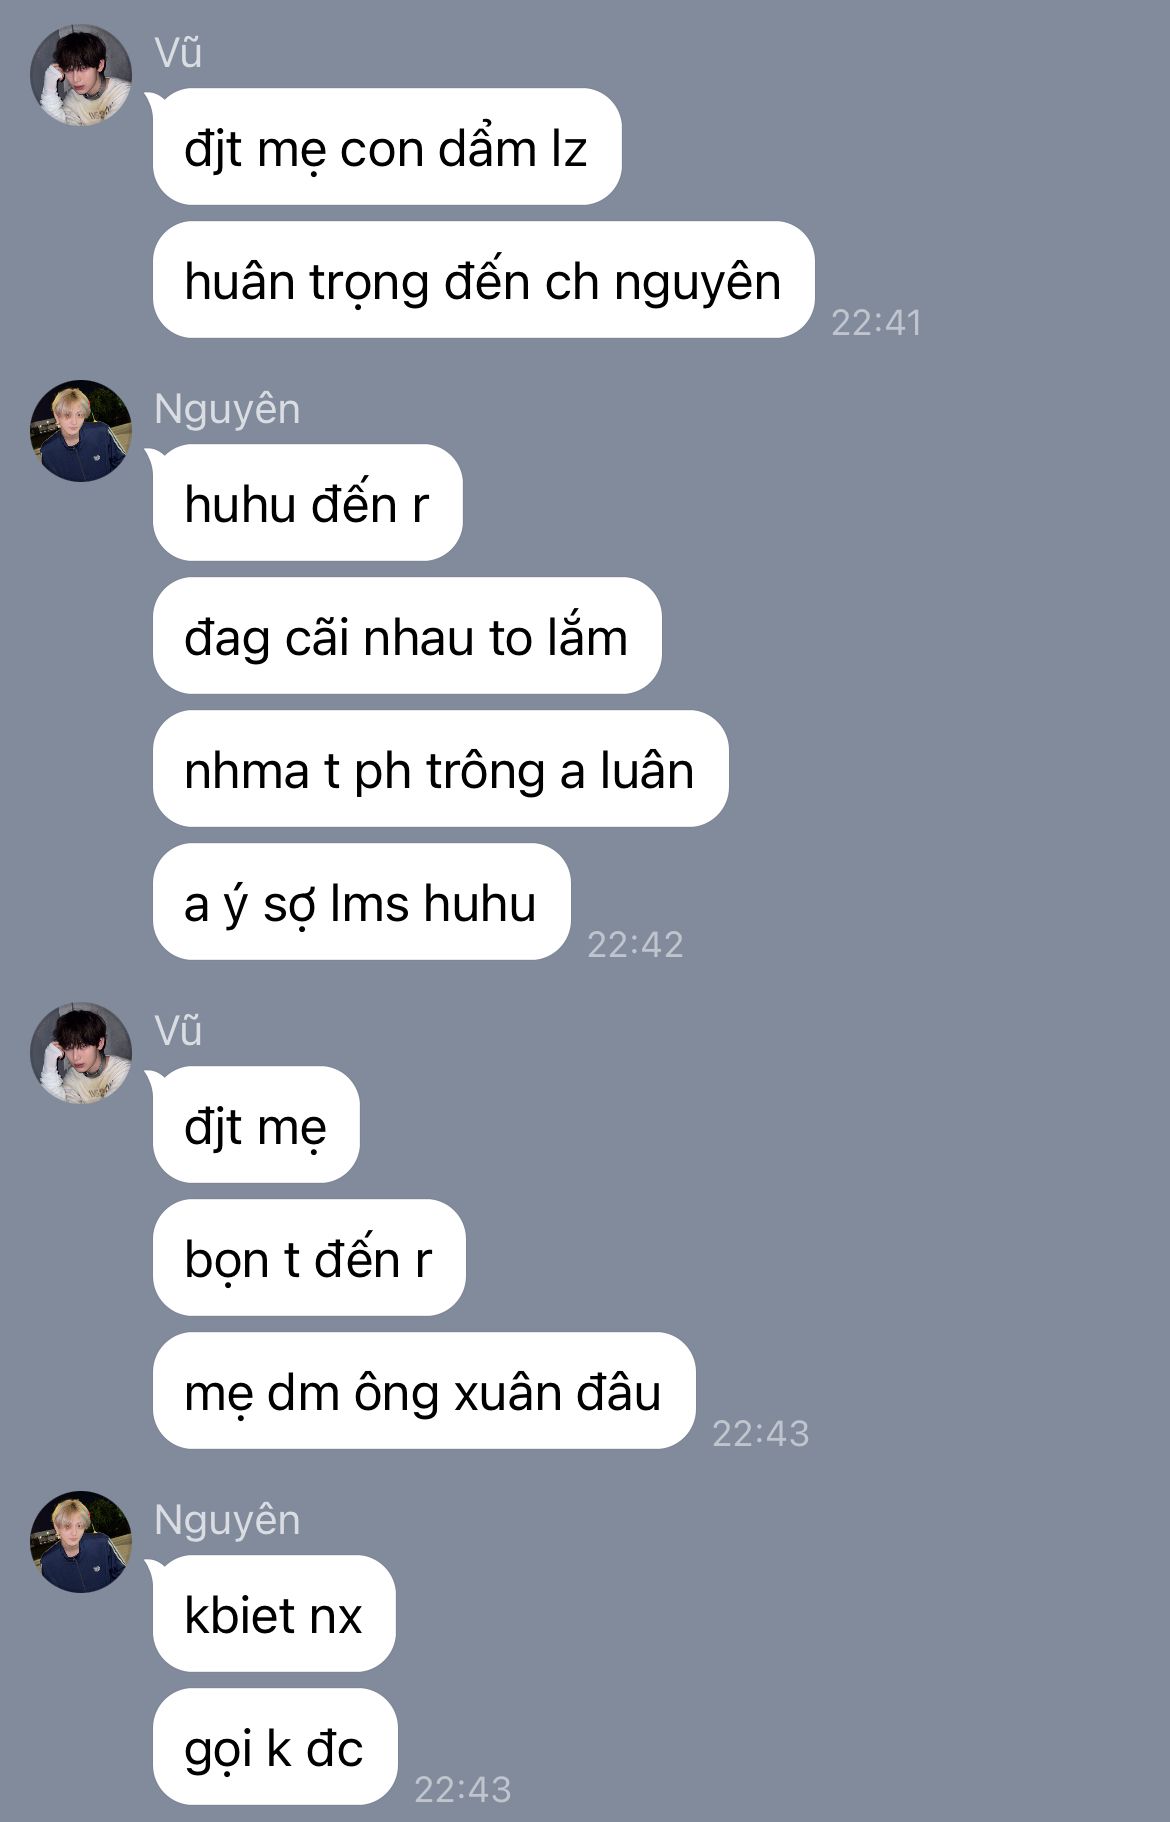This screenshot has width=1170, height=1822.
Task: Click the last 'Nguyên' sender name label
Action: pyautogui.click(x=227, y=1520)
